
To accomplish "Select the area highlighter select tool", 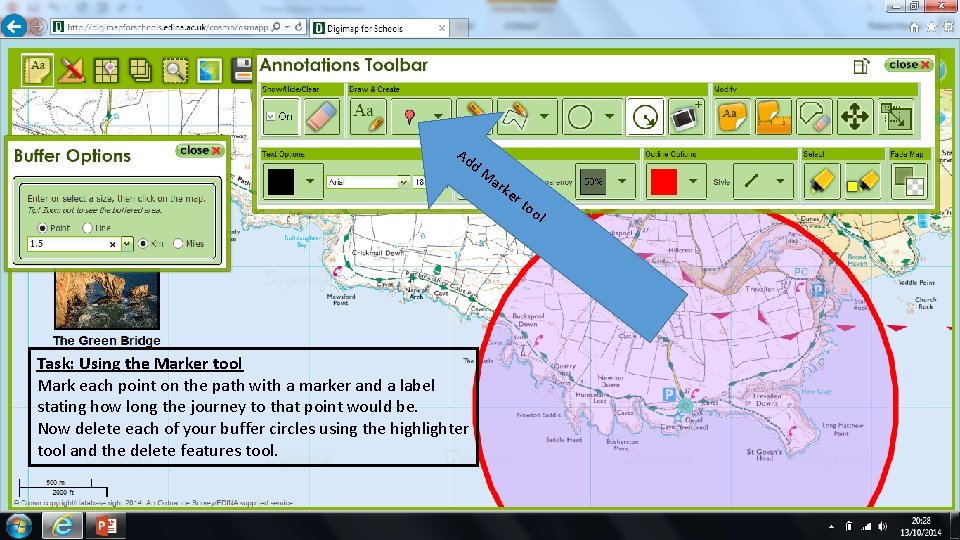I will click(863, 182).
